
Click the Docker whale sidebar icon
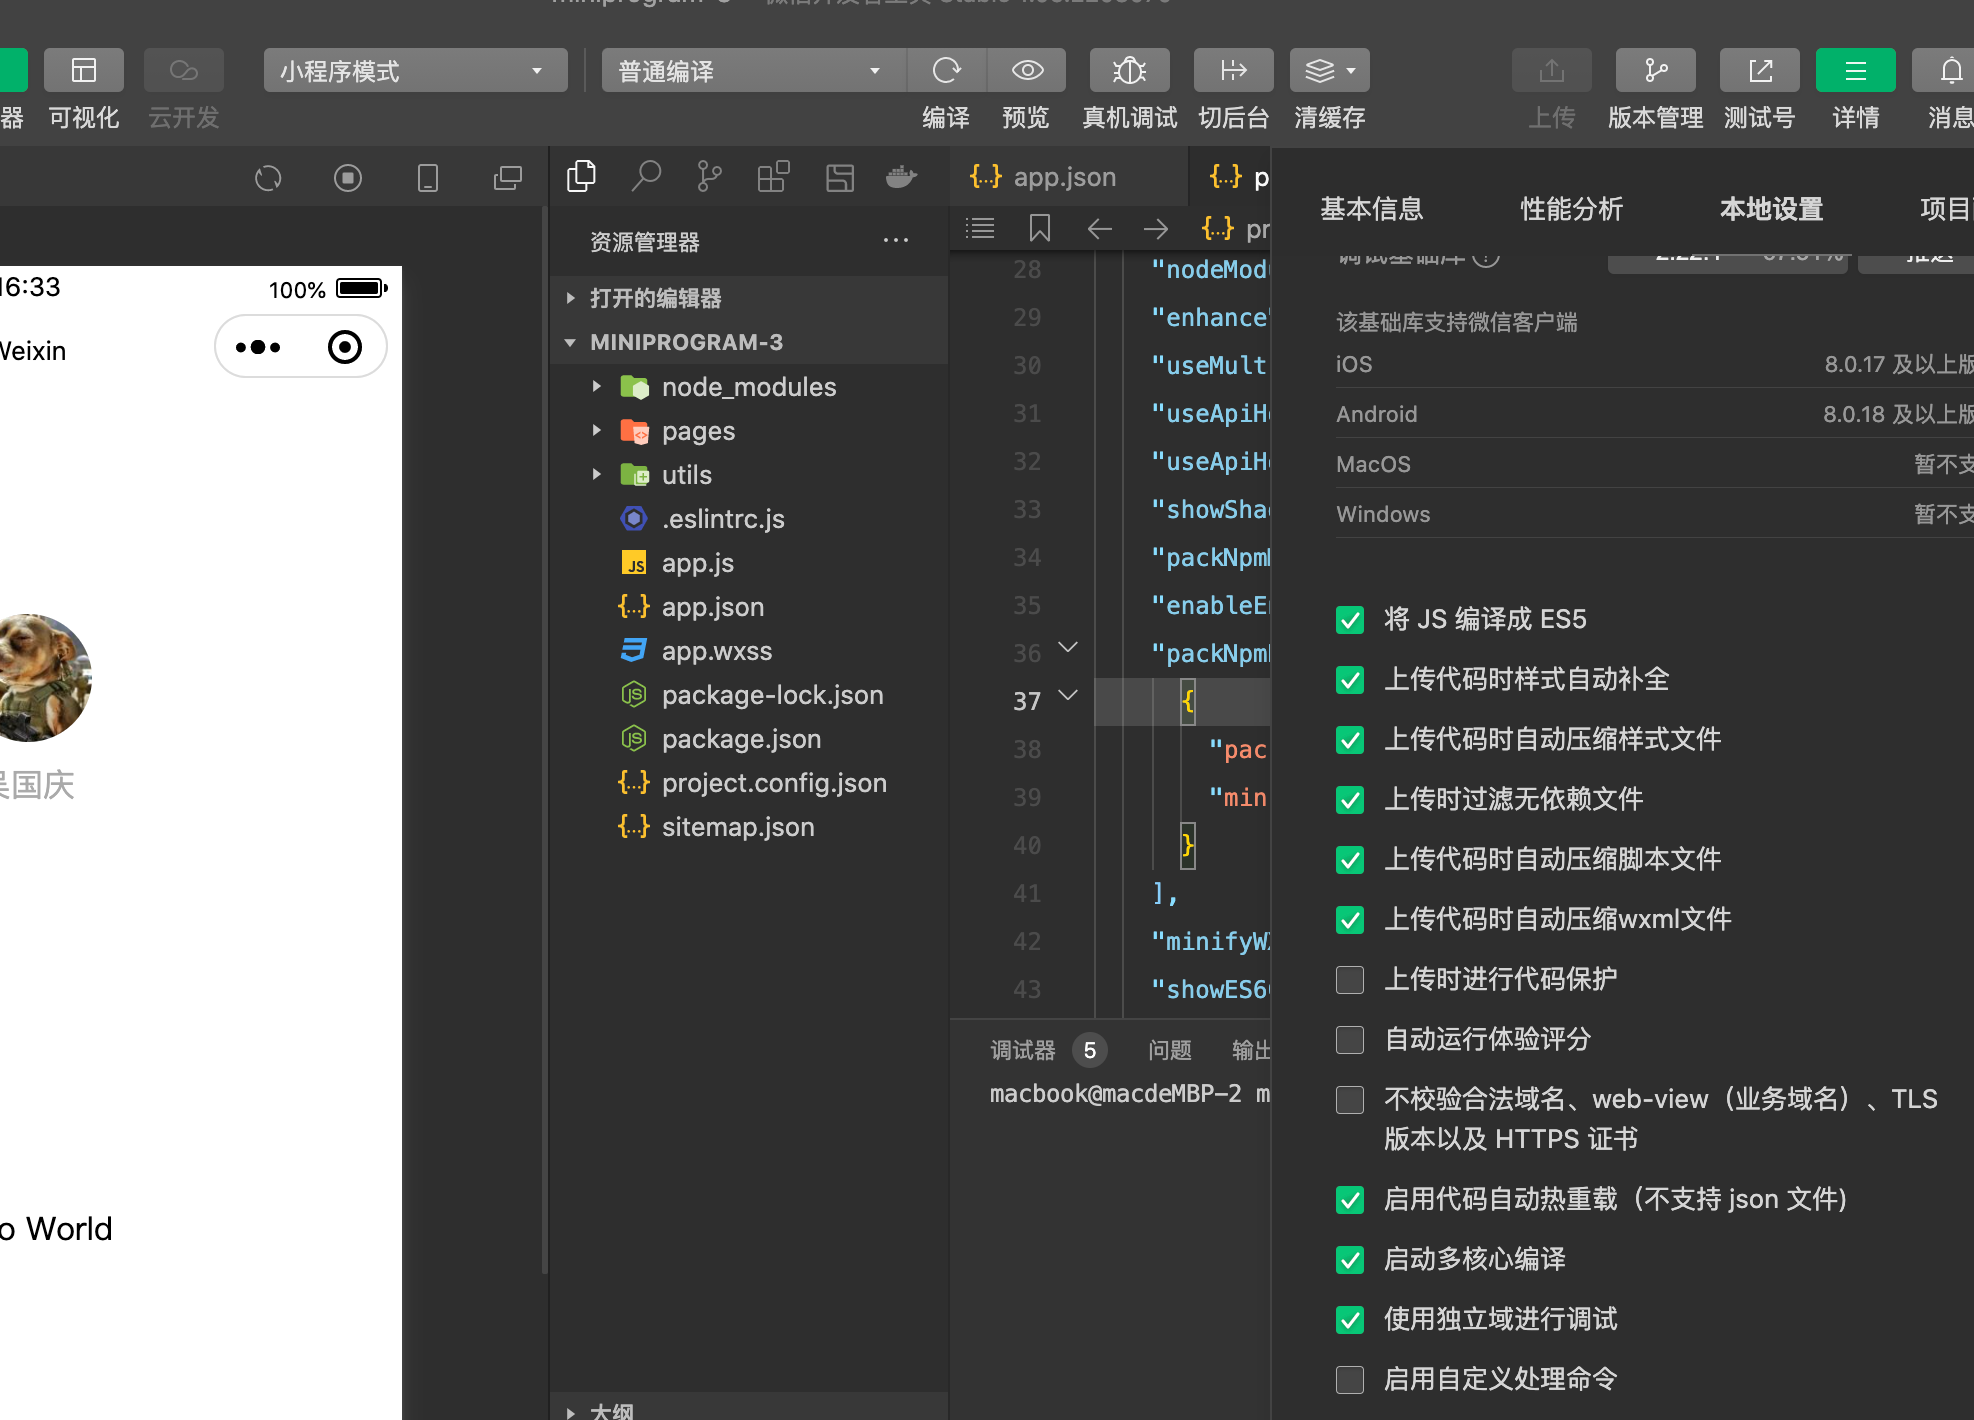(901, 177)
